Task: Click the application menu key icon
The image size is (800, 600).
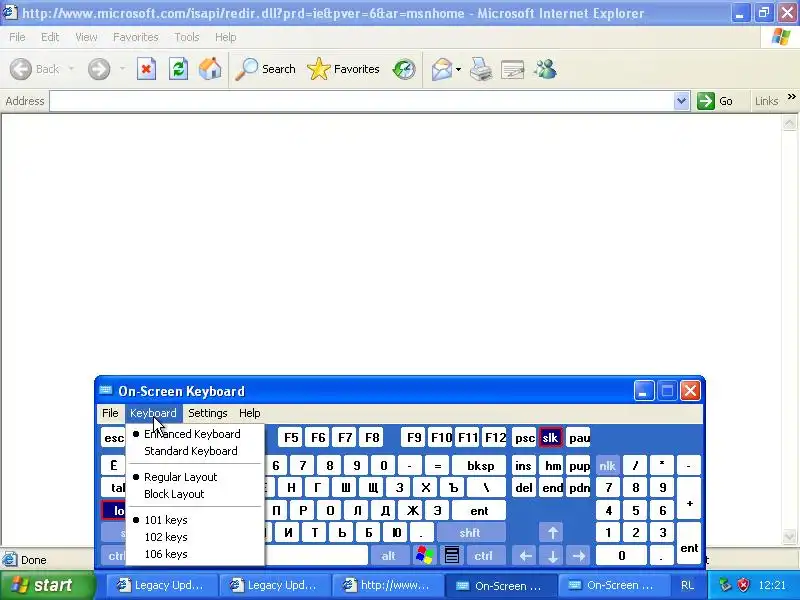Action: [x=452, y=555]
